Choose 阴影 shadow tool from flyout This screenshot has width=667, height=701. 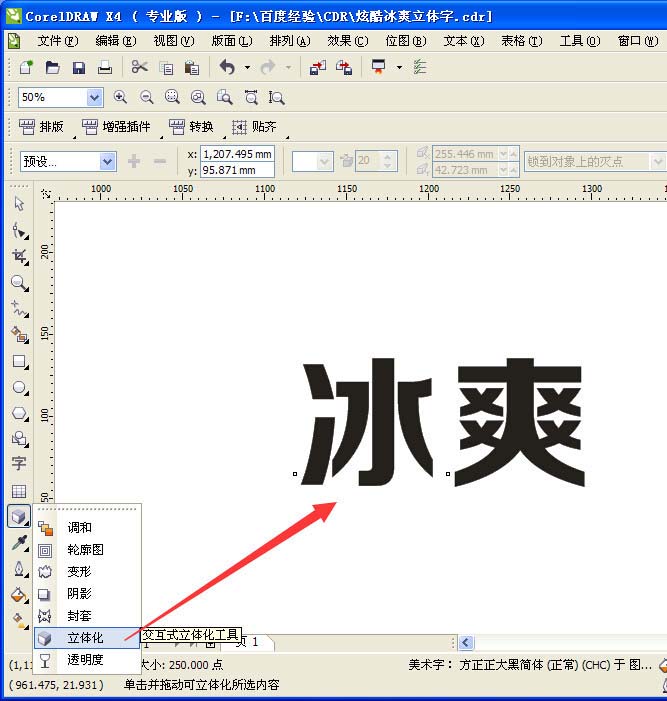point(87,594)
